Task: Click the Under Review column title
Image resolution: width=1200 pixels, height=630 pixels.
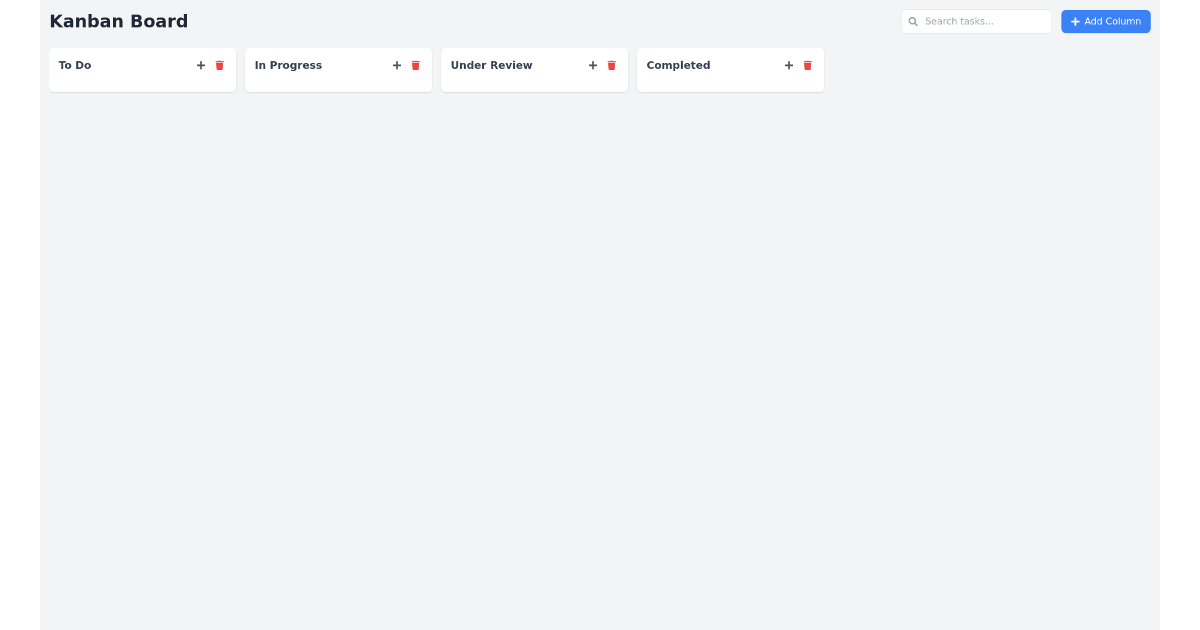Action: tap(491, 65)
